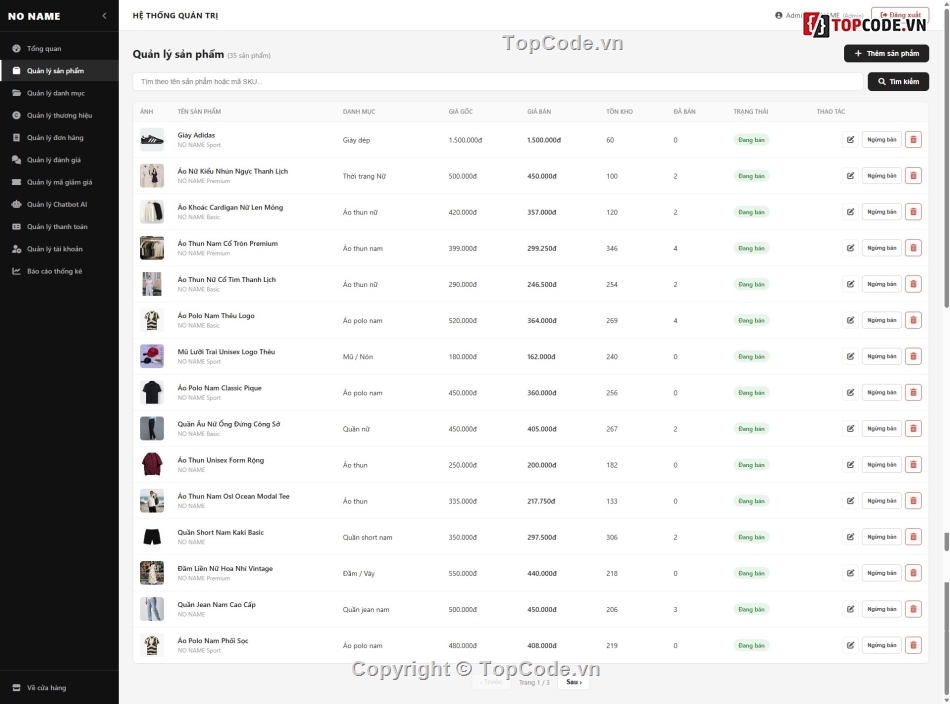The height and width of the screenshot is (704, 950).
Task: Edit Đầm Liền Nữ Hoa Nhí Vintage
Action: pyautogui.click(x=850, y=573)
